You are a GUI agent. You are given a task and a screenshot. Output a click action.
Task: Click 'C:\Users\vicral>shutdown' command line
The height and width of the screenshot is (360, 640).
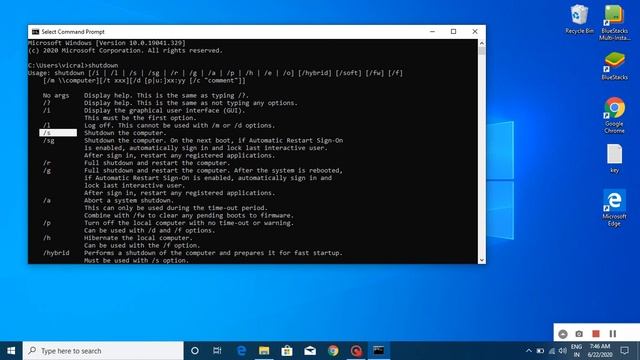click(x=73, y=65)
